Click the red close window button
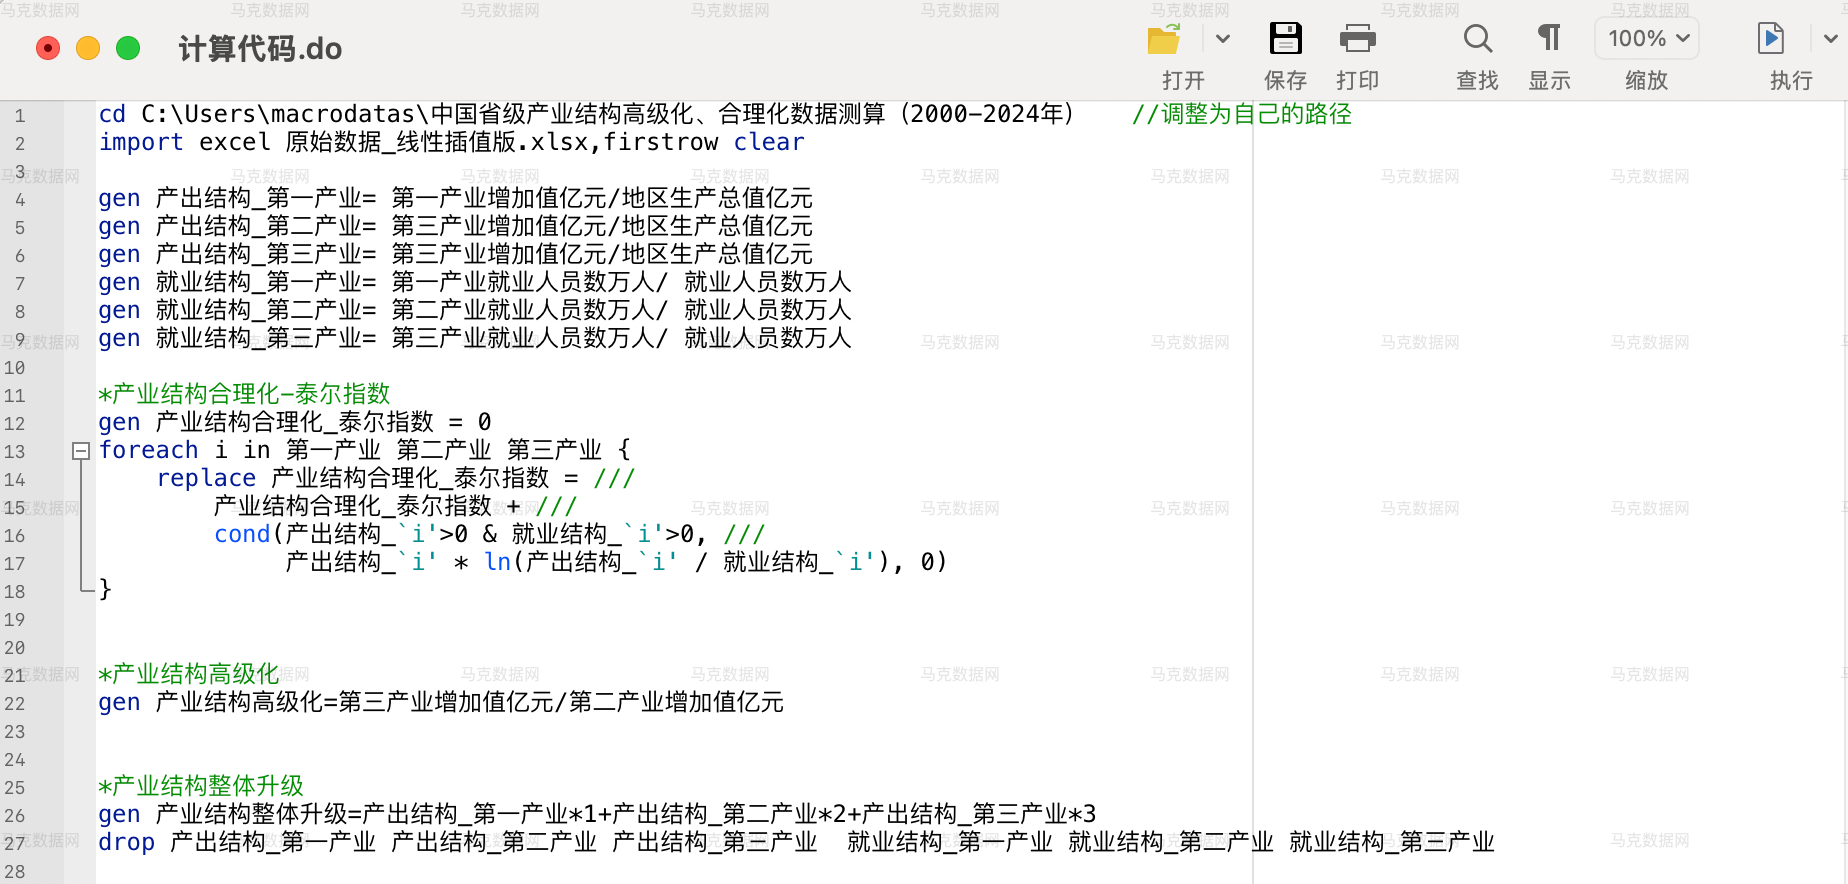 tap(48, 48)
